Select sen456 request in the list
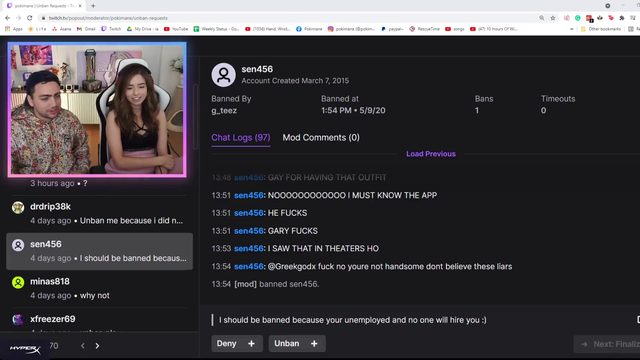Screen dimensions: 640x360 (x=100, y=251)
